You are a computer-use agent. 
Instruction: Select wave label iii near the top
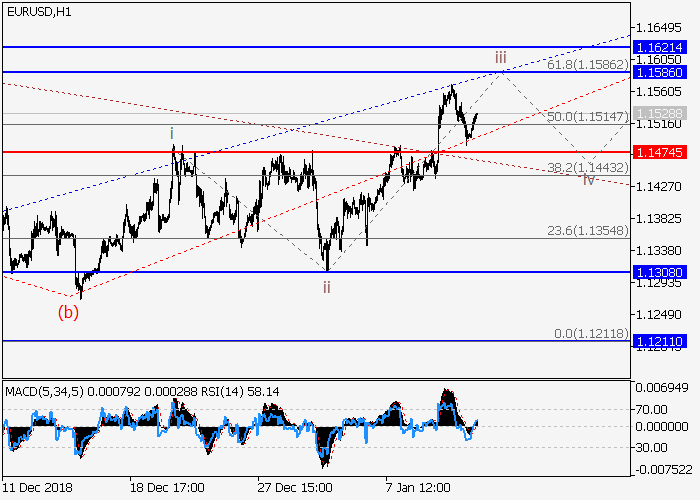(501, 58)
